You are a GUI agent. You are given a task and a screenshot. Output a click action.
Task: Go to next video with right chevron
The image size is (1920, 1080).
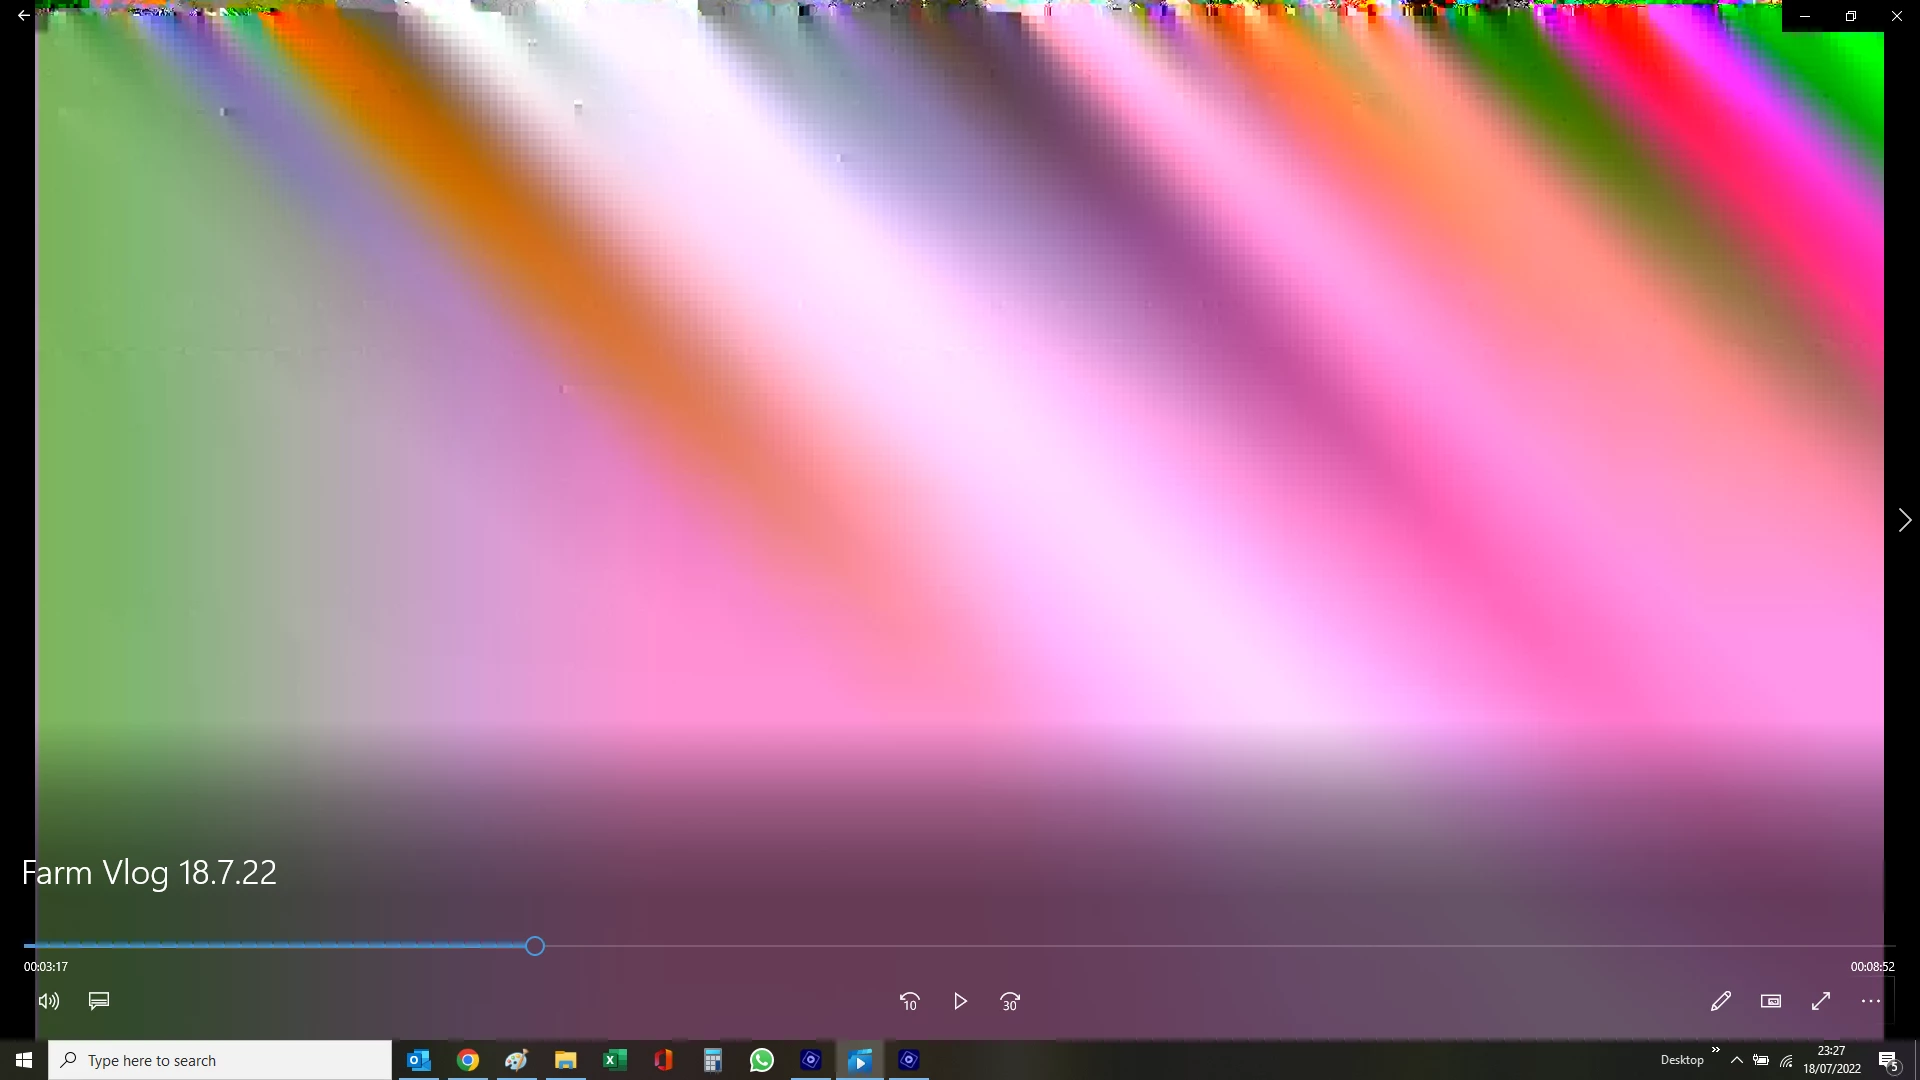point(1904,520)
